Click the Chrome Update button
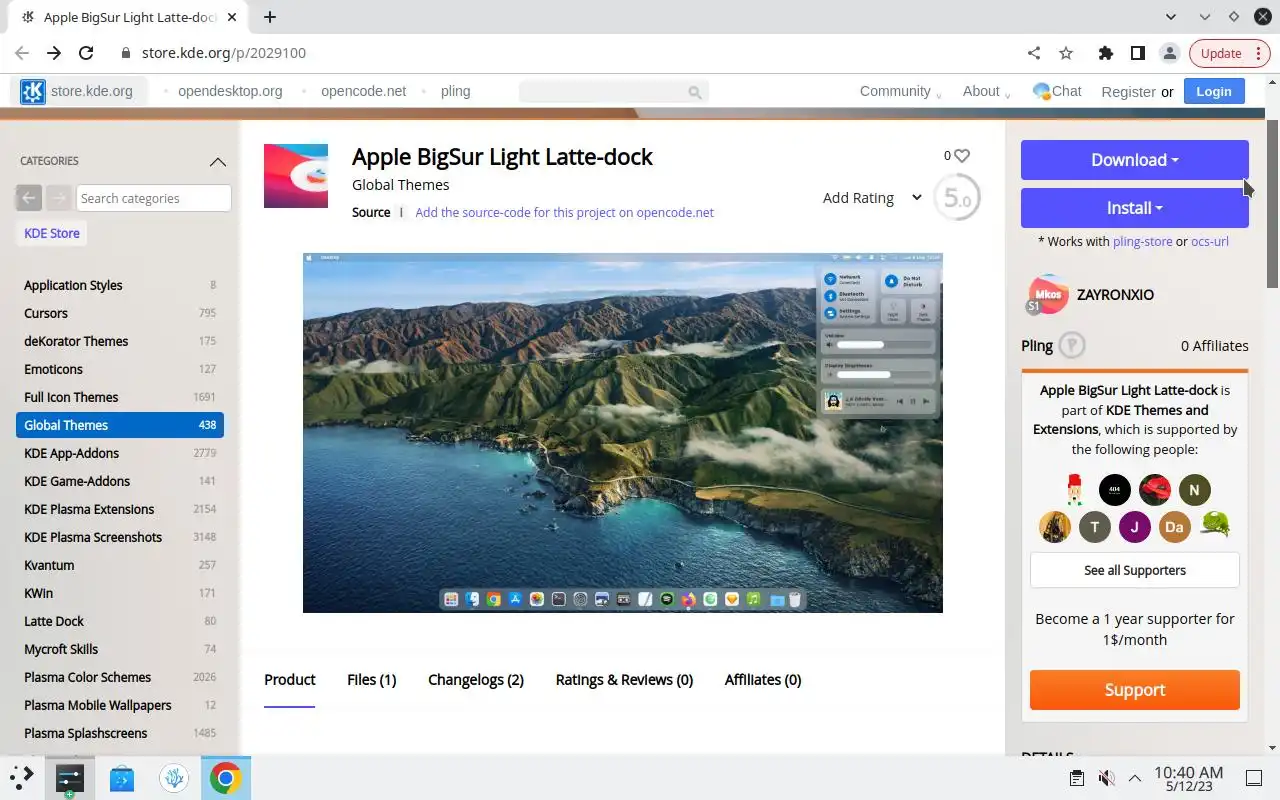This screenshot has width=1280, height=800. pos(1230,53)
